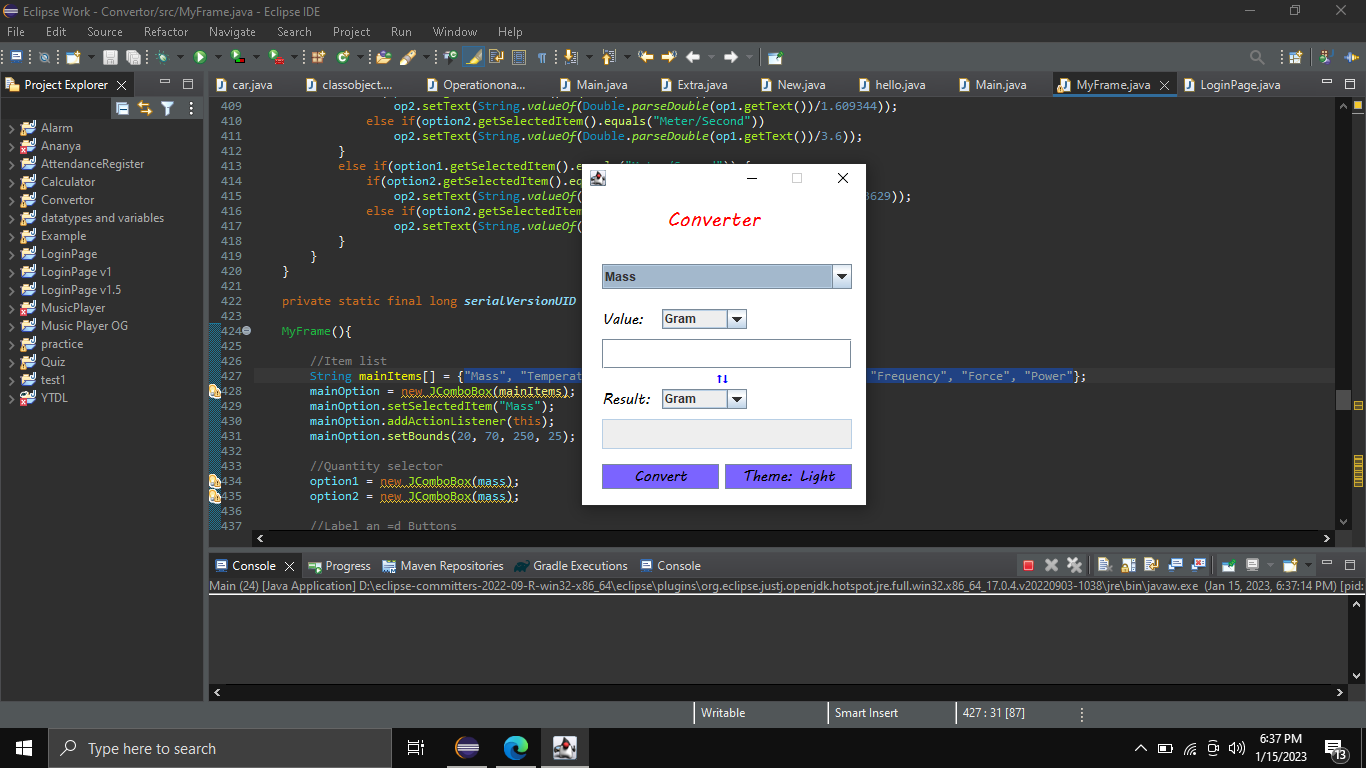
Task: Save all open editors
Action: click(x=133, y=57)
